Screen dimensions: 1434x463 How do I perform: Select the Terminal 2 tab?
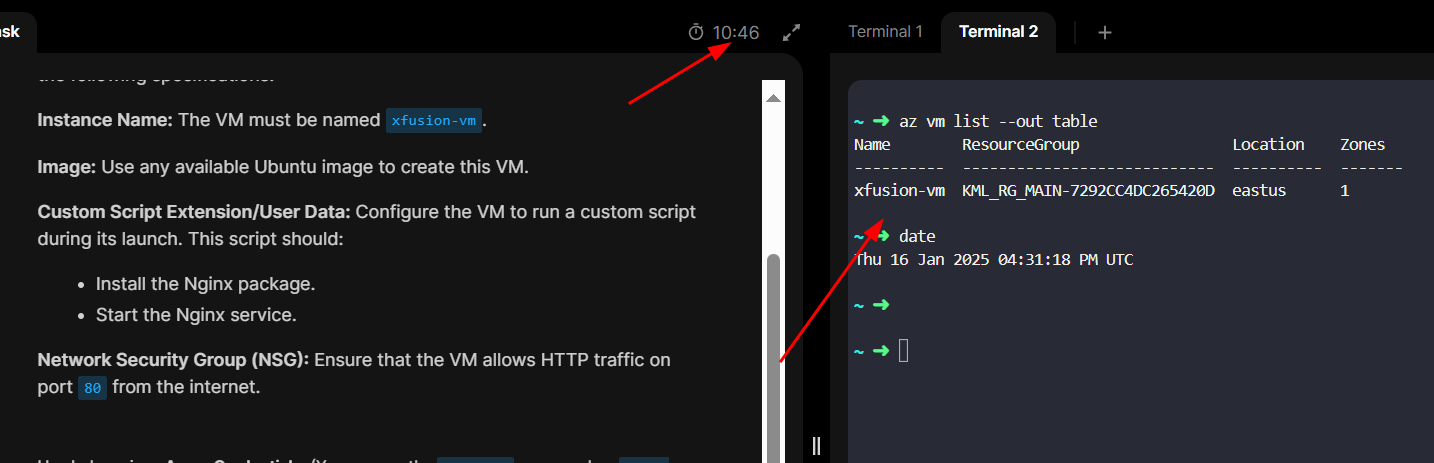(x=998, y=32)
